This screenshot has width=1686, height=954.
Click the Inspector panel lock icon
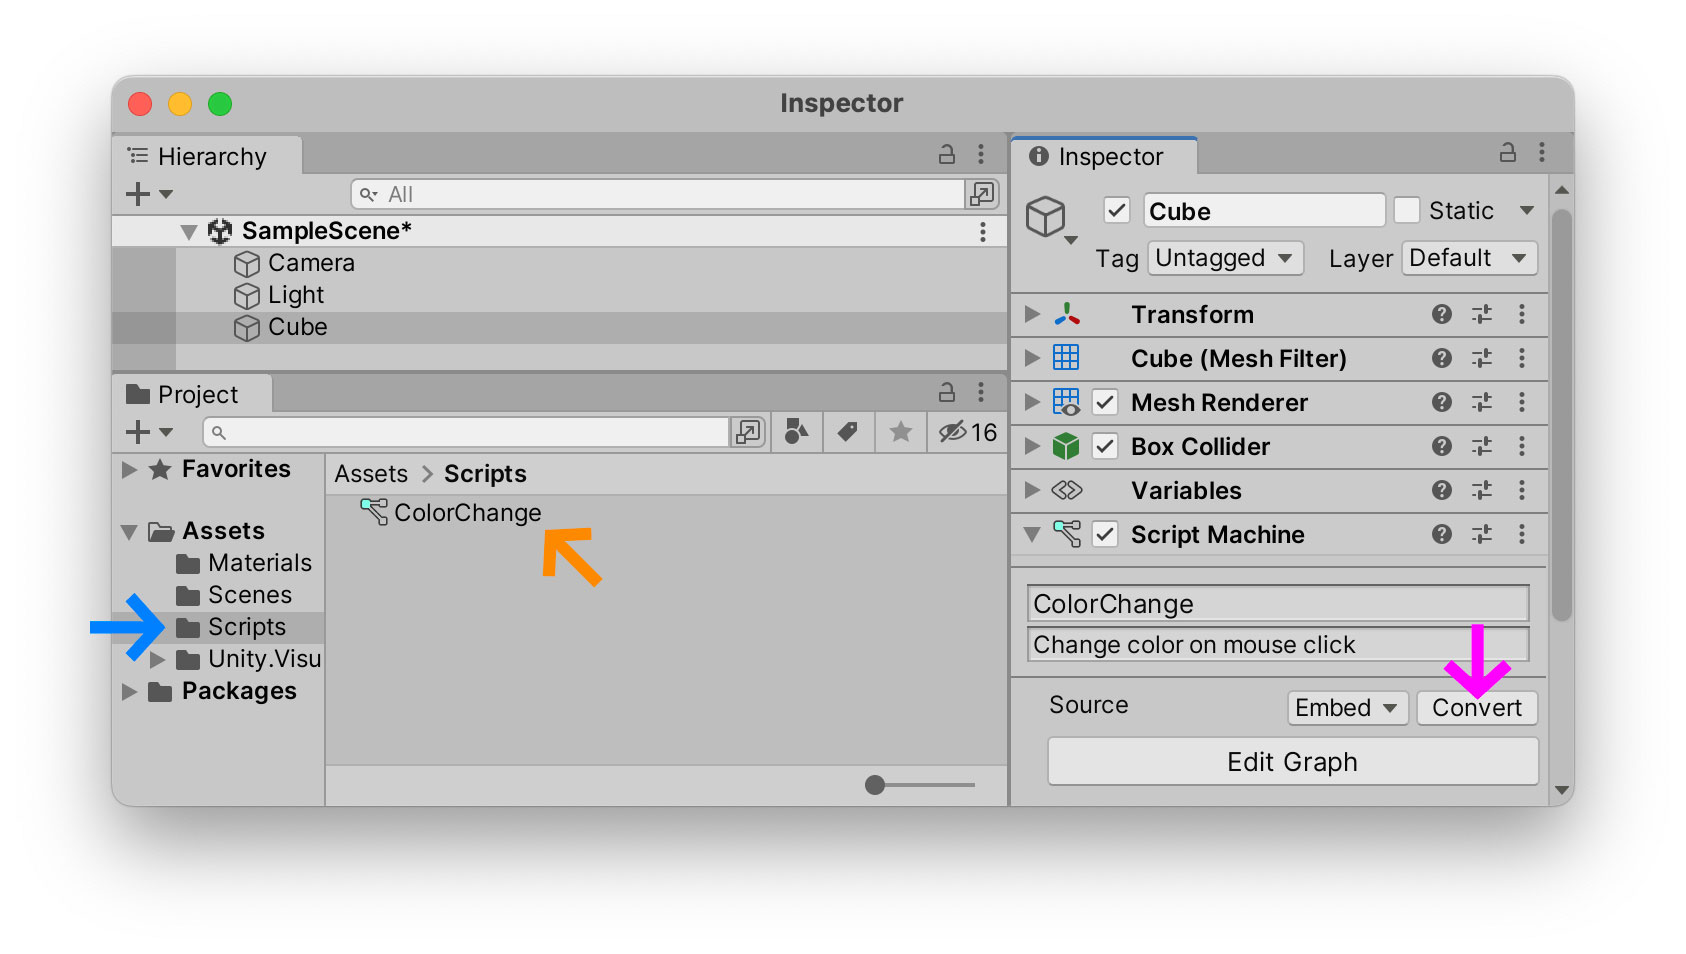click(x=1507, y=152)
